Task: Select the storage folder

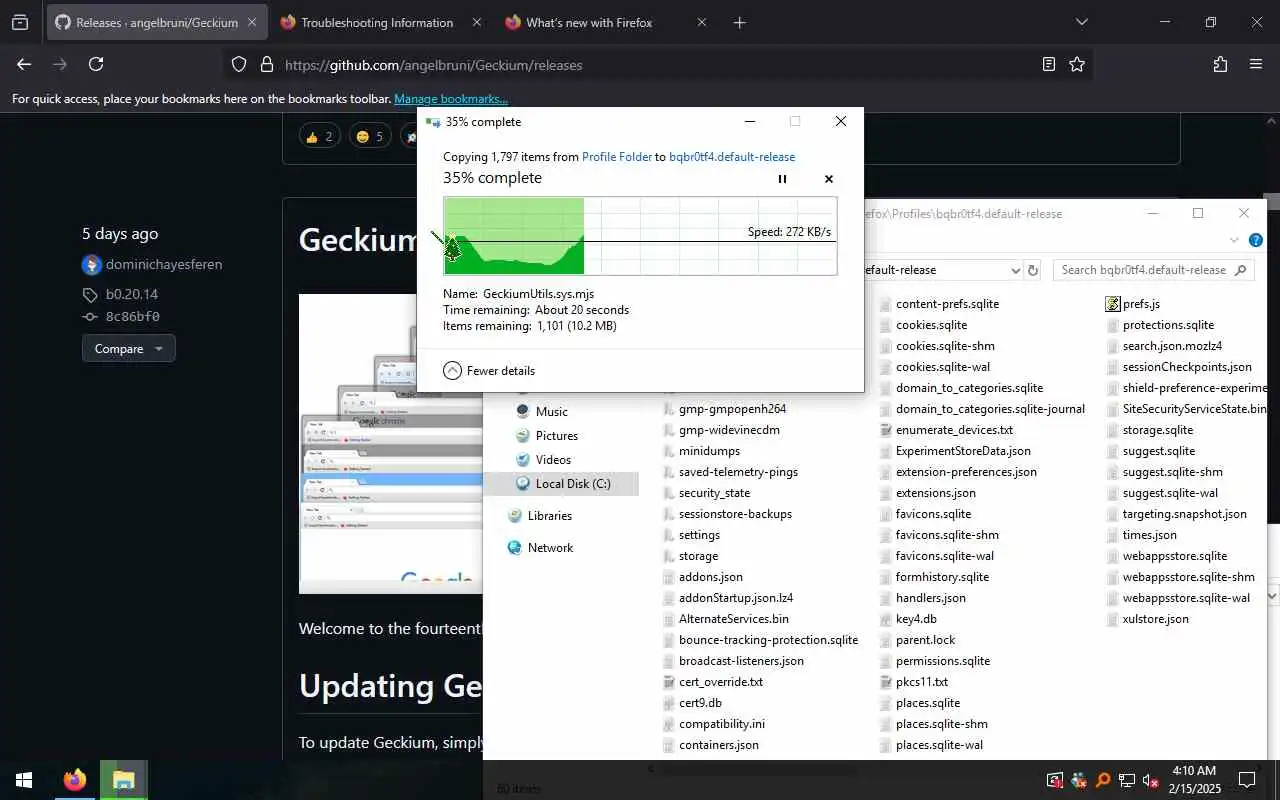Action: pos(690,556)
